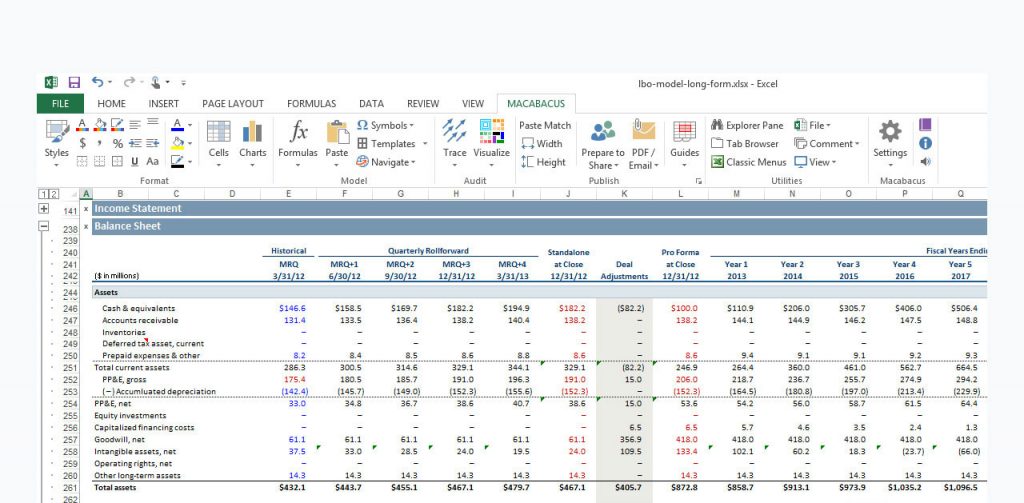Open the Publish group dialog launcher

click(698, 180)
